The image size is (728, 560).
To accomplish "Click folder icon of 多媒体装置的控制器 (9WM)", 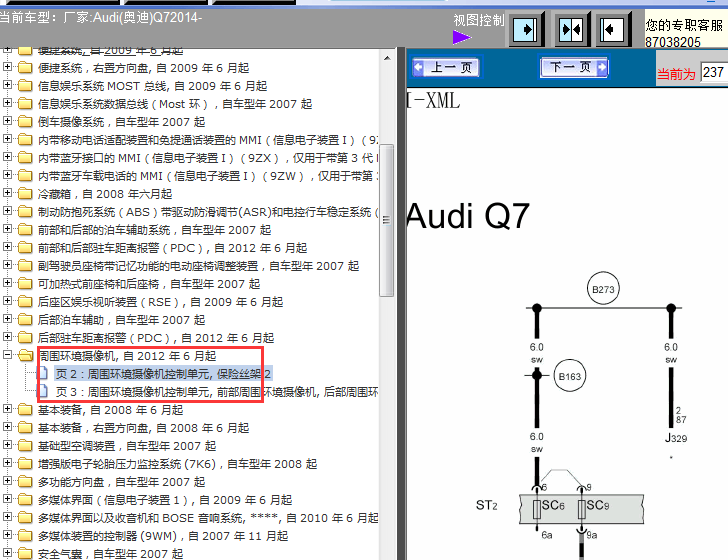I will click(x=25, y=536).
